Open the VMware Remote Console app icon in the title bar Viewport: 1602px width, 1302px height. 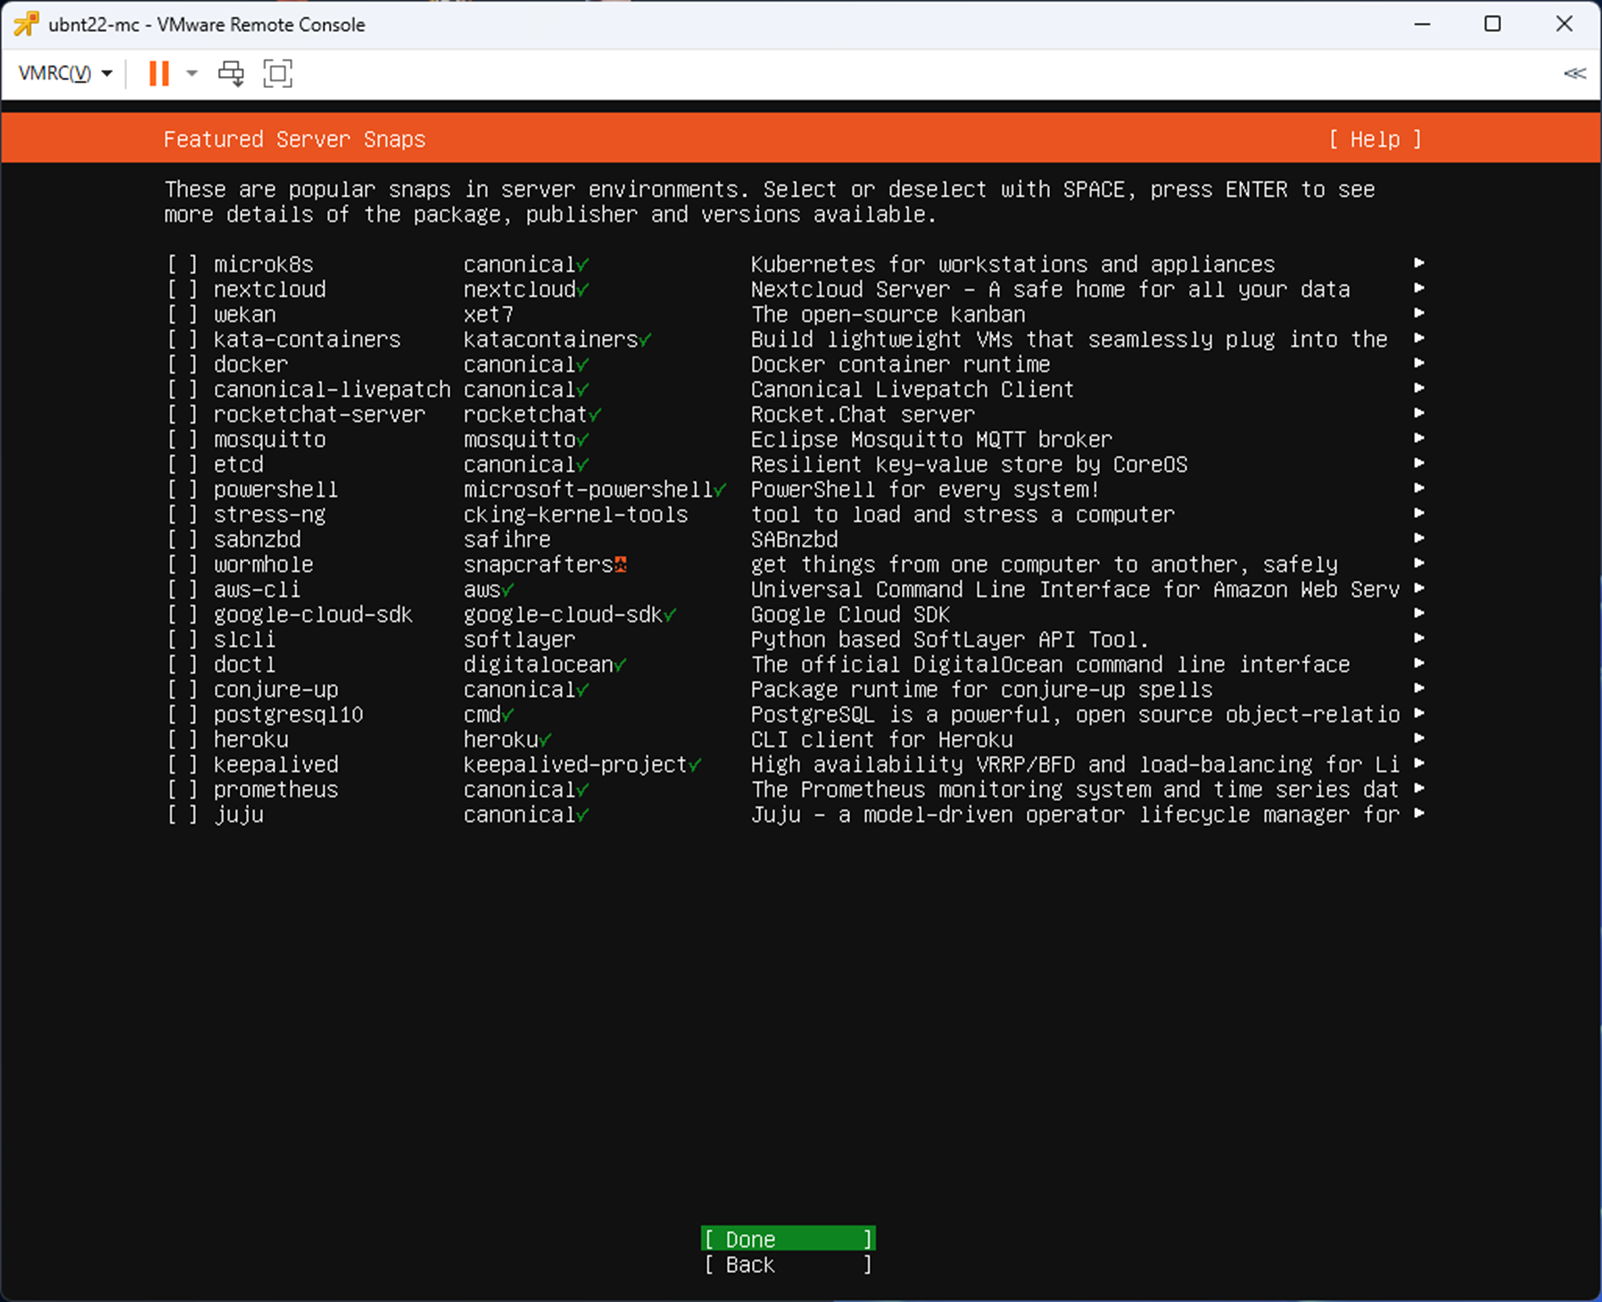(x=26, y=24)
